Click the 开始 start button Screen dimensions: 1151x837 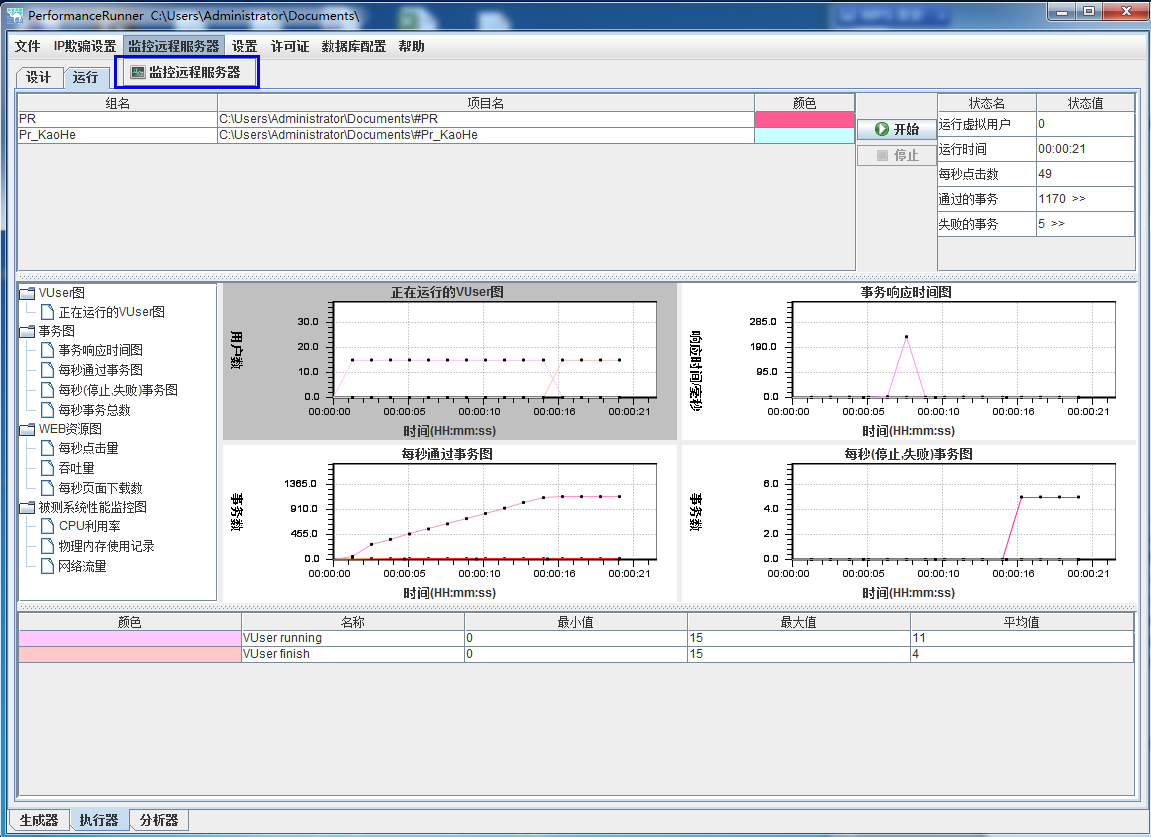pos(896,129)
